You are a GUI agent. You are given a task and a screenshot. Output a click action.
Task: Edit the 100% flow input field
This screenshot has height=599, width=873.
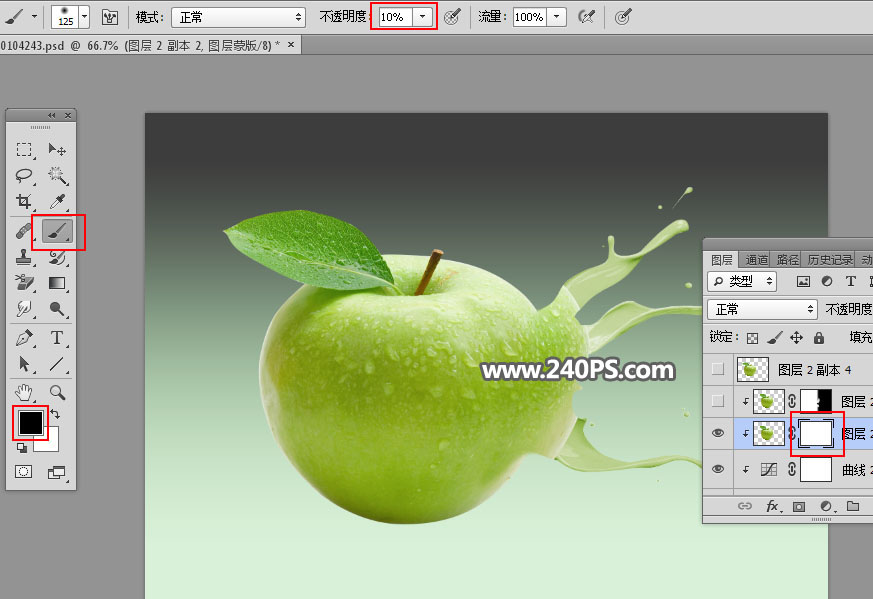pyautogui.click(x=529, y=17)
